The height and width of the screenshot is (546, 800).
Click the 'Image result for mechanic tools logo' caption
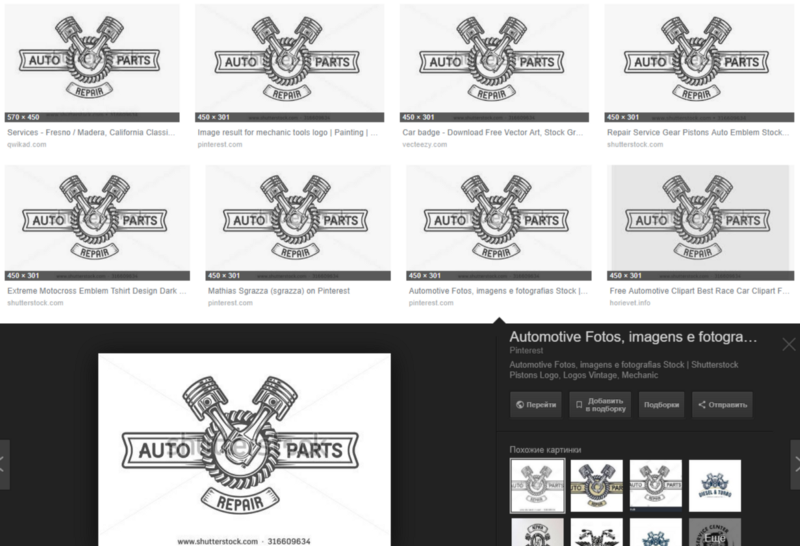pyautogui.click(x=287, y=131)
